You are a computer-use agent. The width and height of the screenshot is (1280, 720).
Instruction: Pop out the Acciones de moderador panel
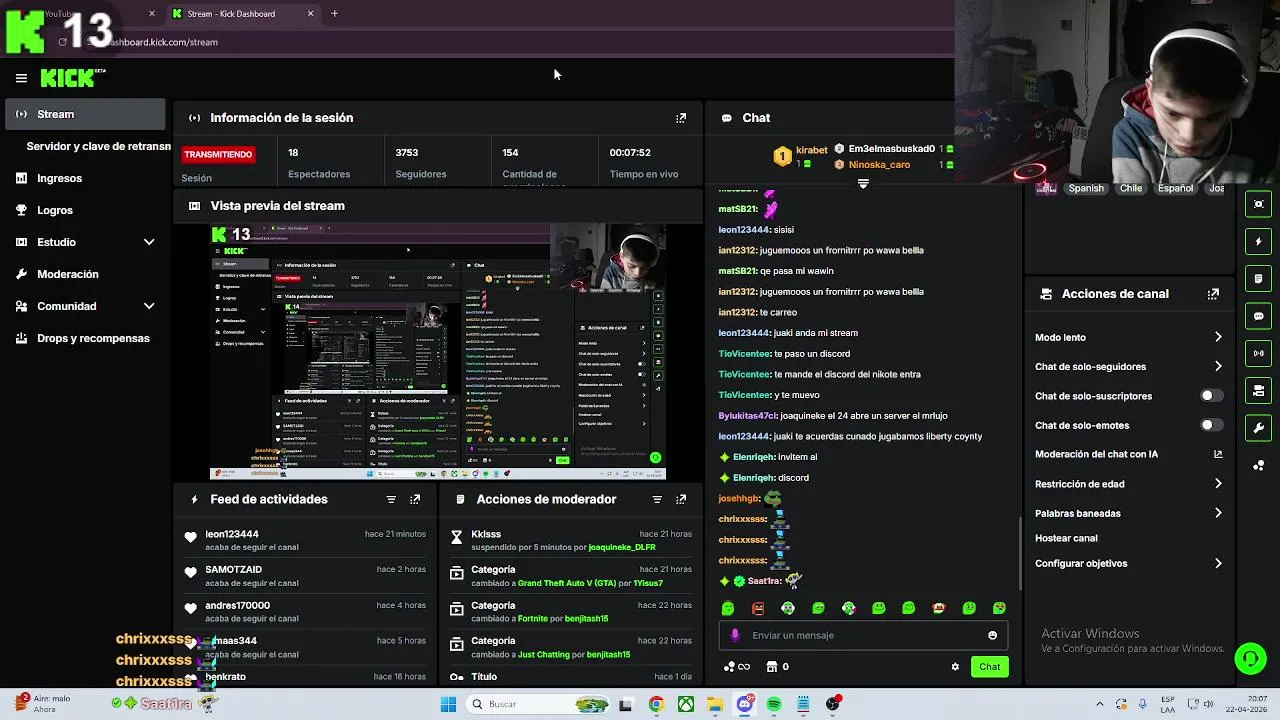pyautogui.click(x=681, y=499)
